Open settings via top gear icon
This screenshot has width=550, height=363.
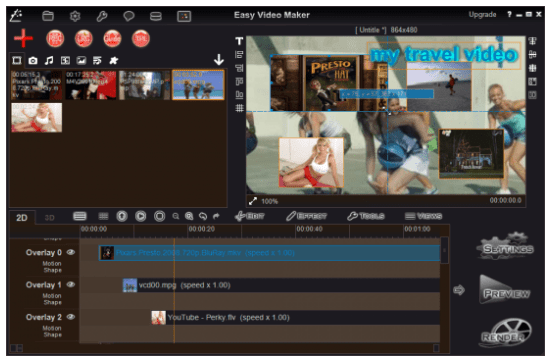(x=75, y=16)
